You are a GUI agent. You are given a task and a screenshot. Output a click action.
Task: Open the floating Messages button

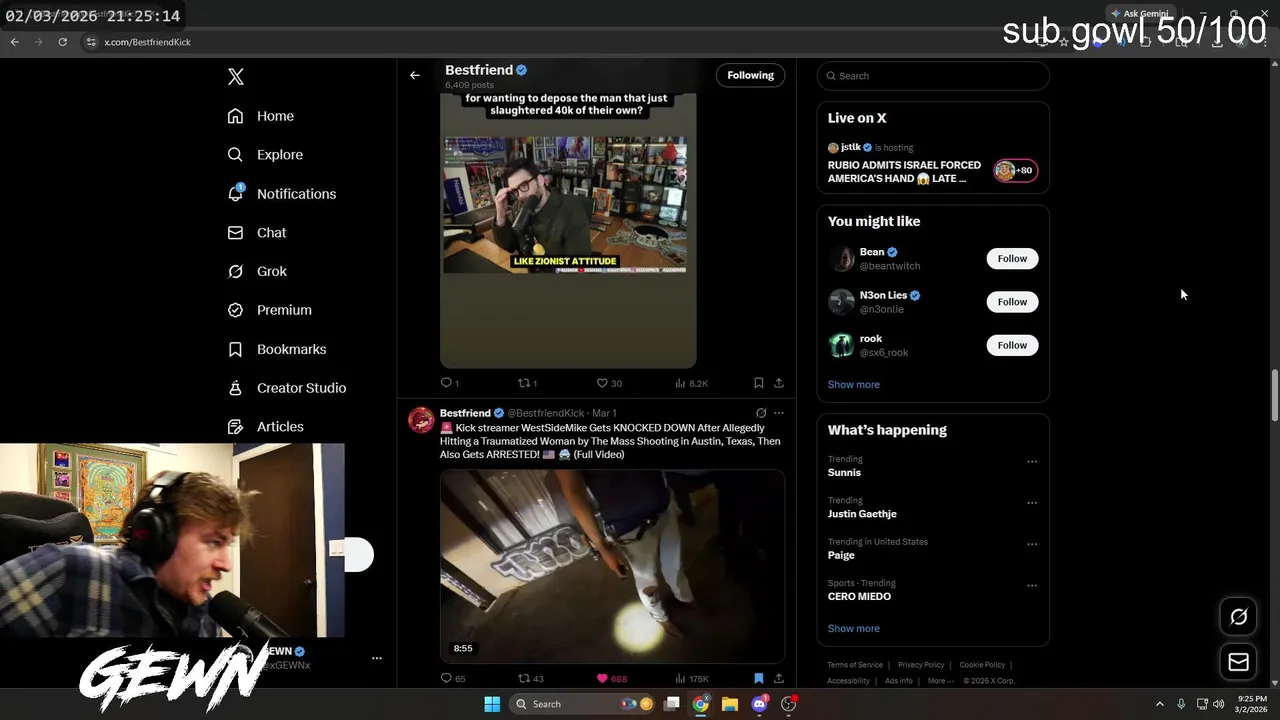coord(1238,662)
